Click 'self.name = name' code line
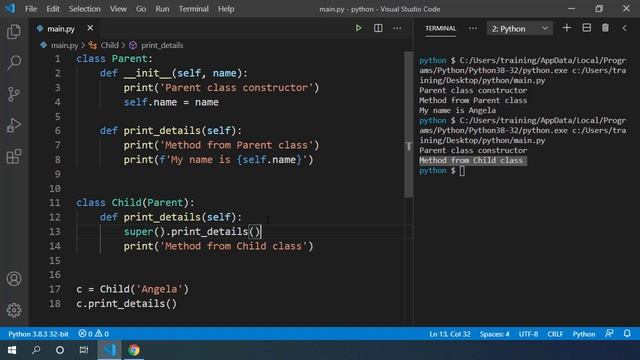The image size is (640, 360). tap(171, 102)
